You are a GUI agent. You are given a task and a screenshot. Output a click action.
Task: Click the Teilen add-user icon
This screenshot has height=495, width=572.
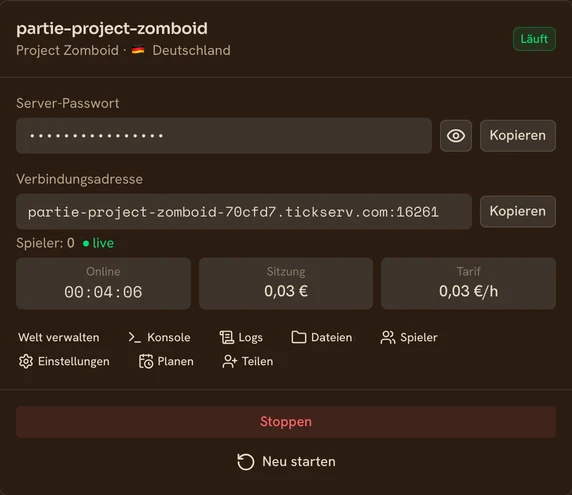tap(229, 361)
